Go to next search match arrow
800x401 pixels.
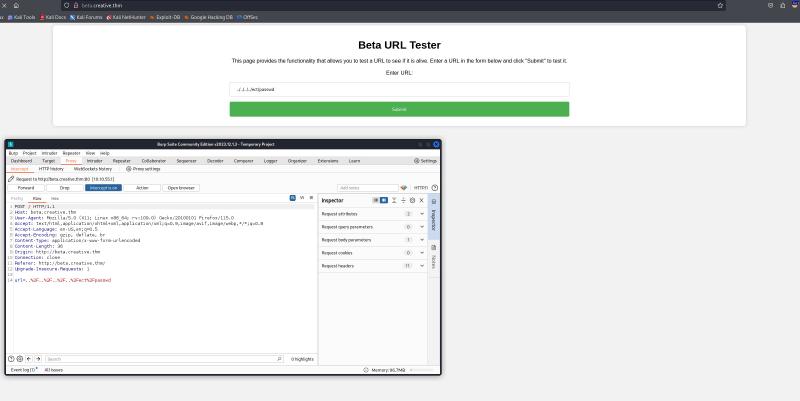point(37,358)
